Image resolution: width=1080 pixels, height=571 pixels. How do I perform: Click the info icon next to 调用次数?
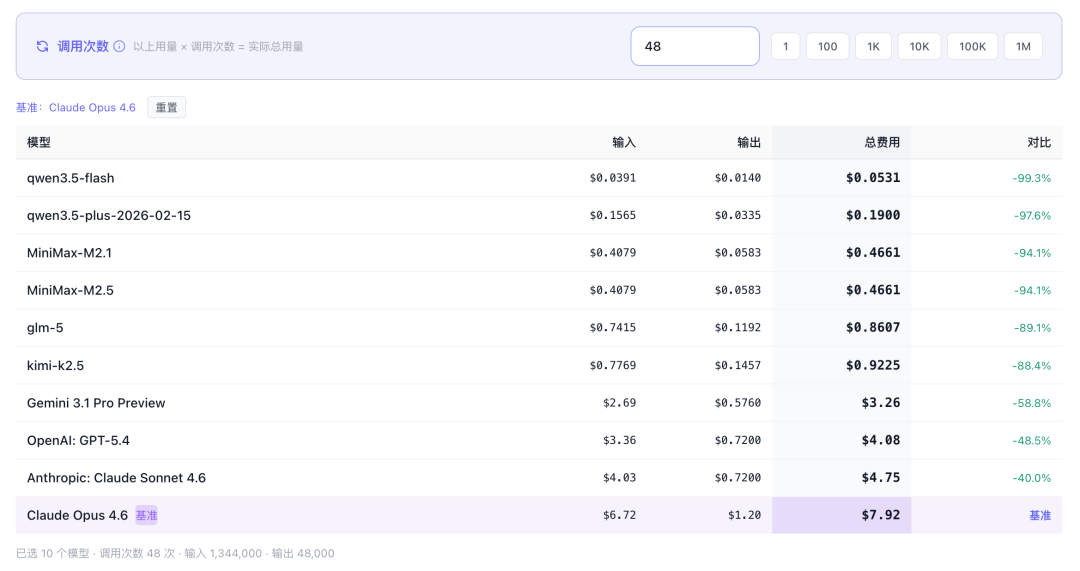119,46
